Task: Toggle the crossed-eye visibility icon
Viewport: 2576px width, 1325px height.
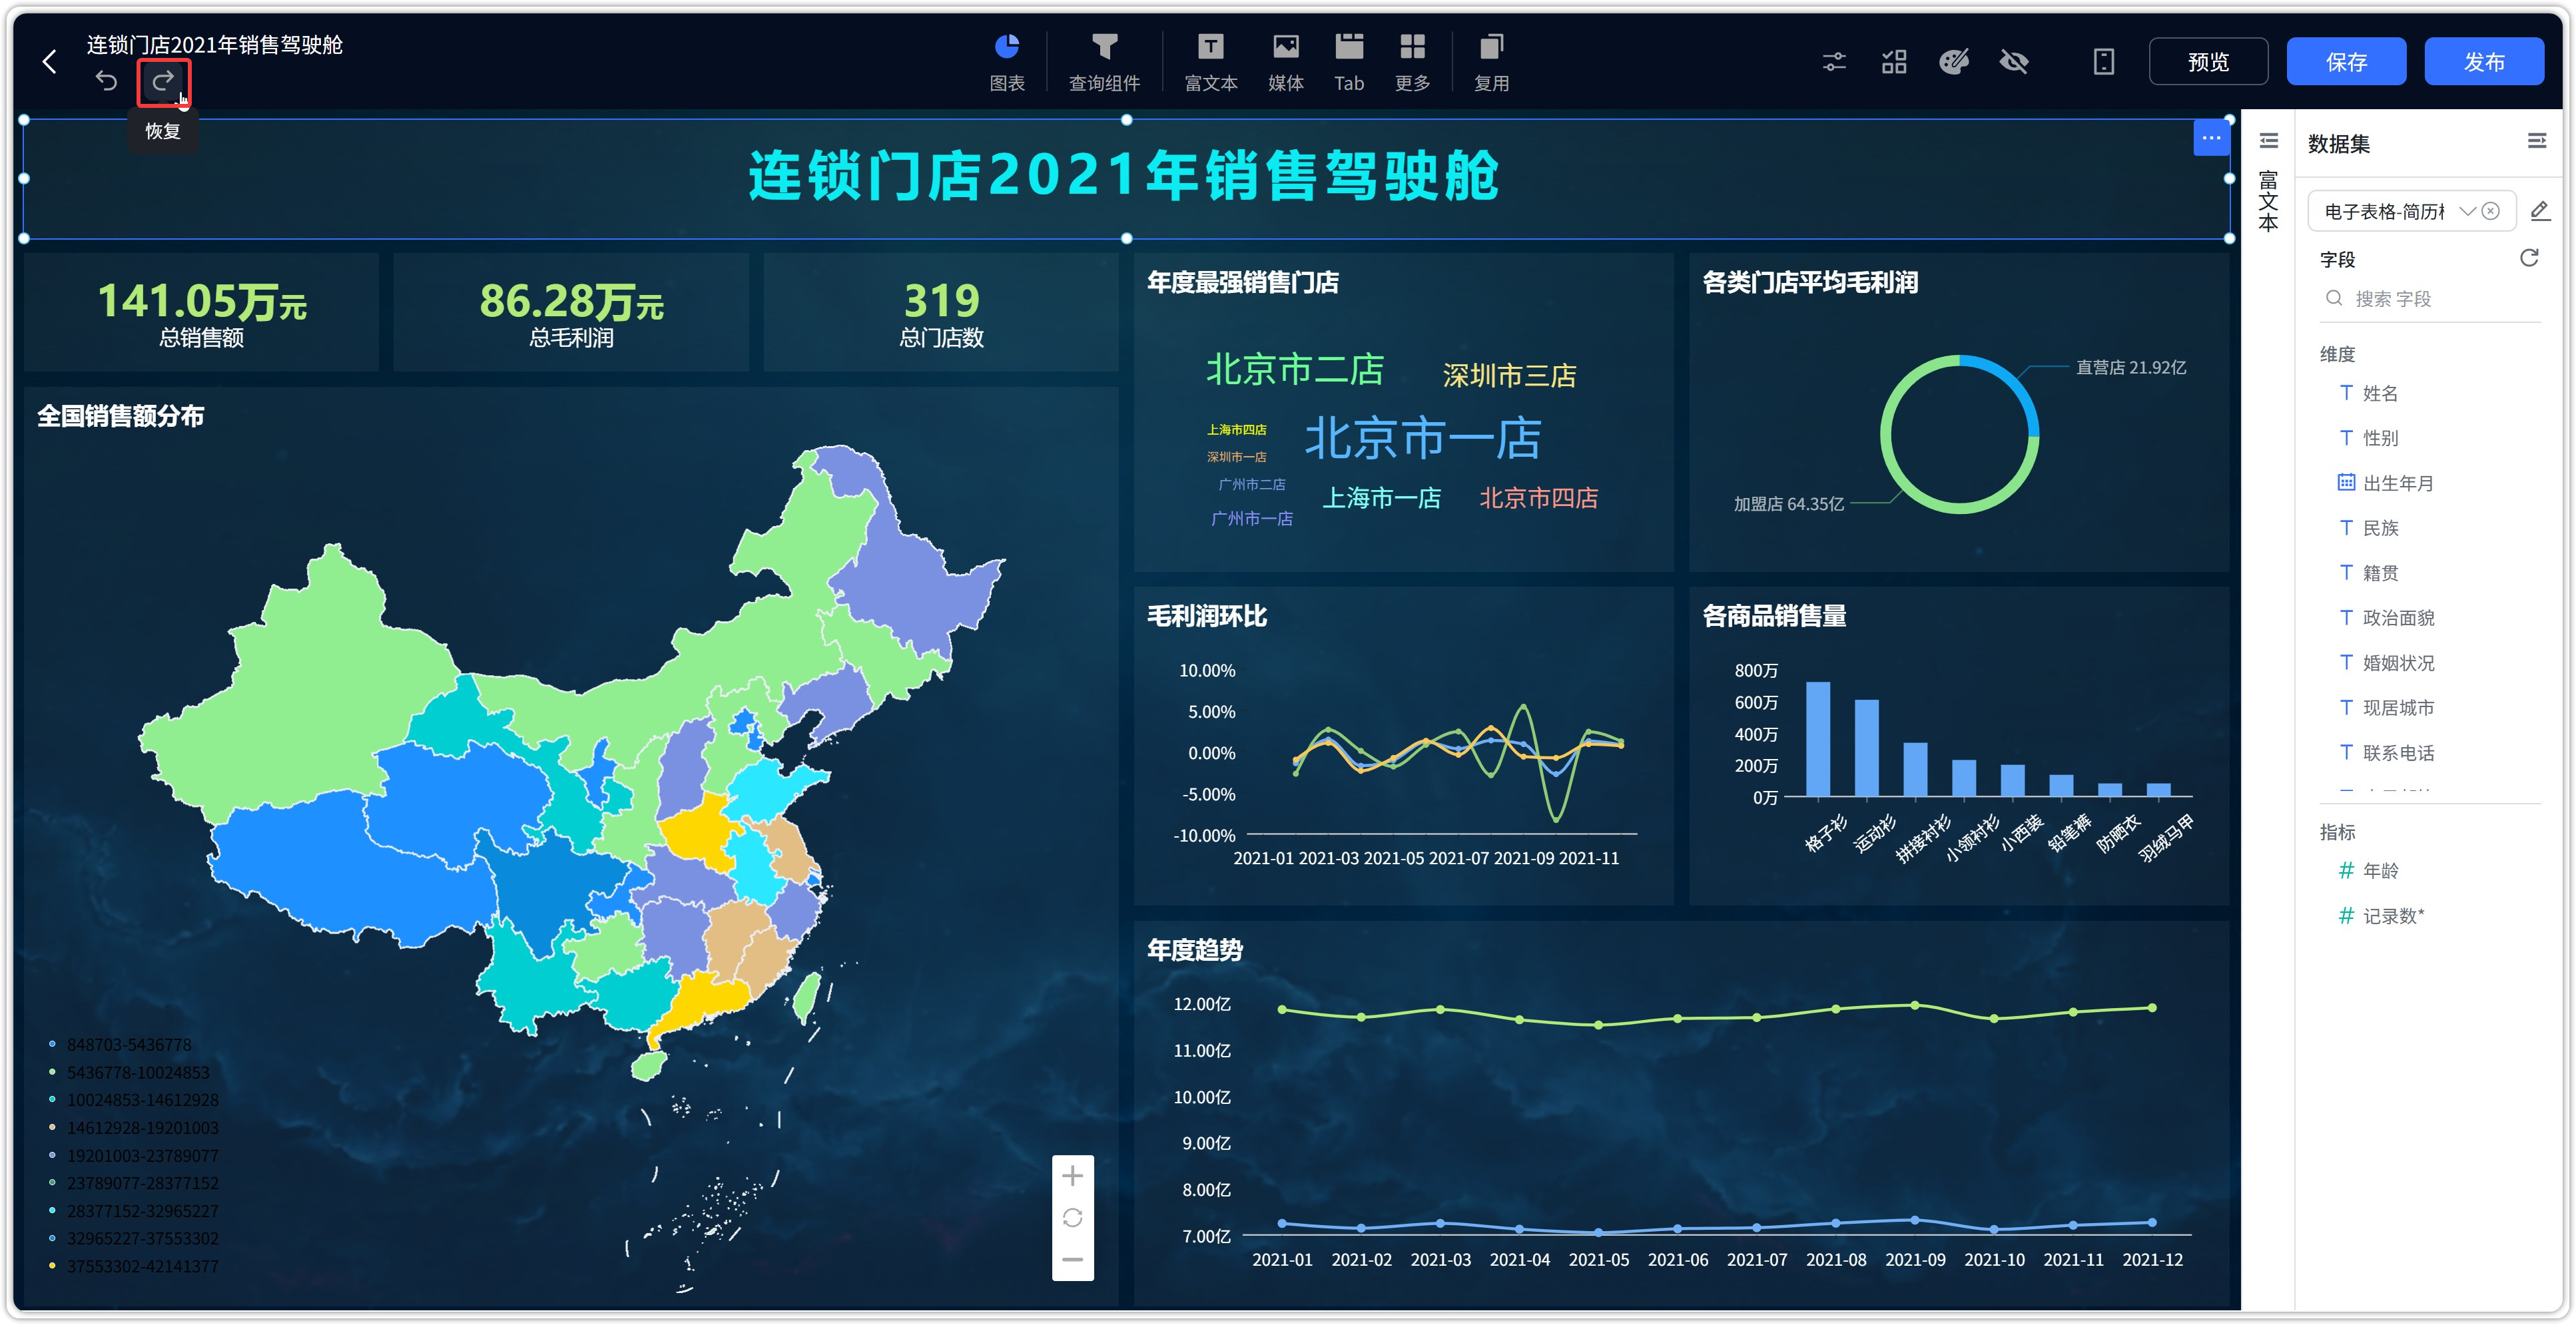Action: coord(2014,62)
